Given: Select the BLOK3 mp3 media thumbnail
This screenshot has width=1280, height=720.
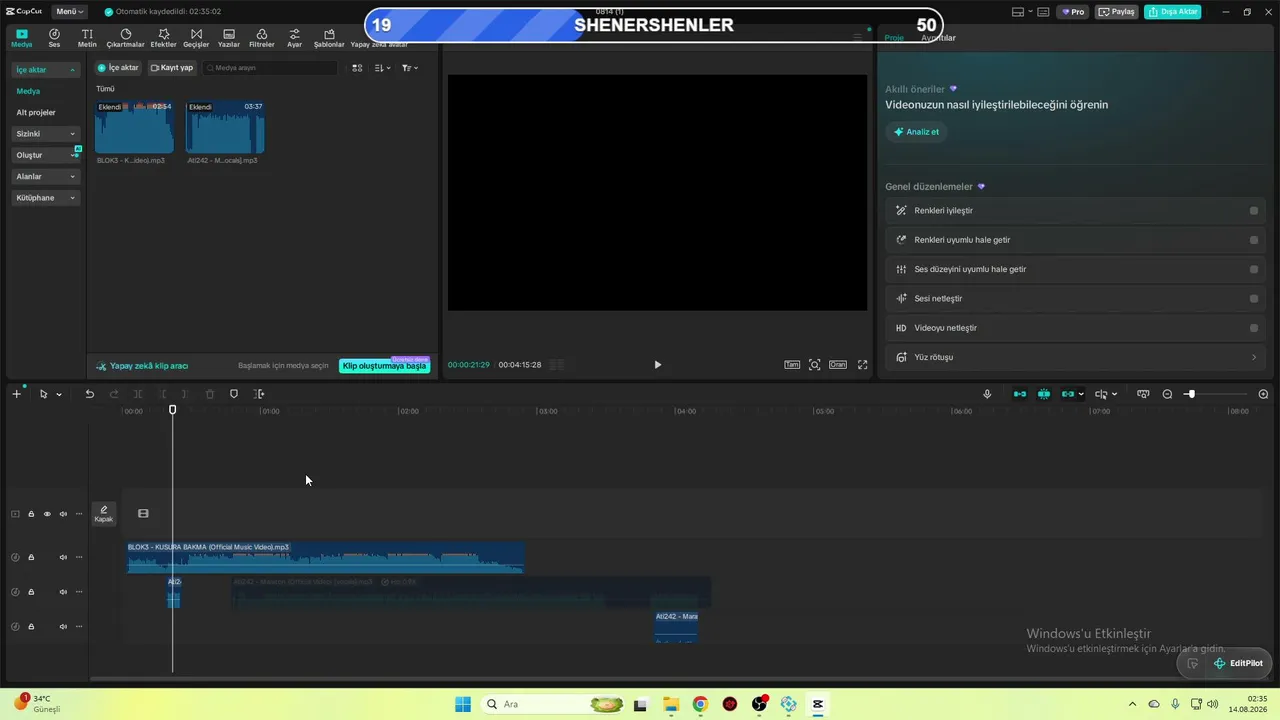Looking at the screenshot, I should pos(134,127).
